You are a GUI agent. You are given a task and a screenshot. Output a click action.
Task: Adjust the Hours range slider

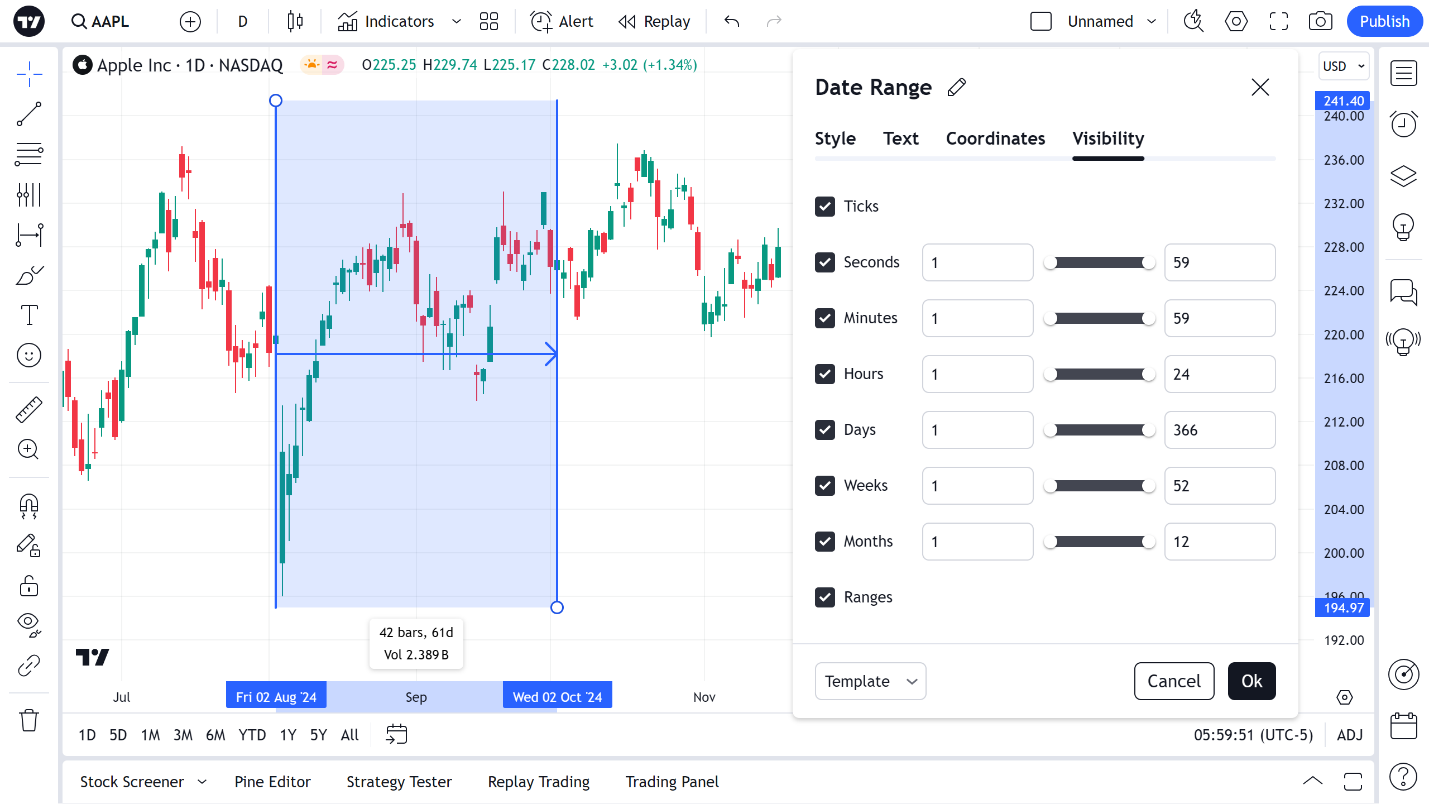[1099, 374]
